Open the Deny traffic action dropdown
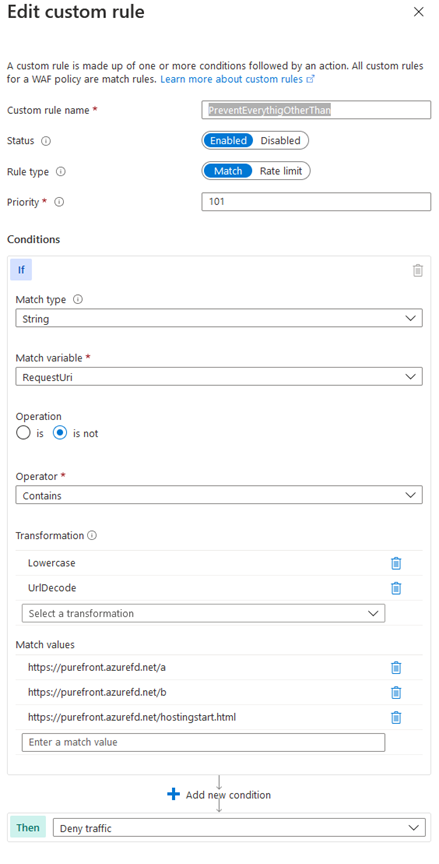439x864 pixels. coord(239,828)
